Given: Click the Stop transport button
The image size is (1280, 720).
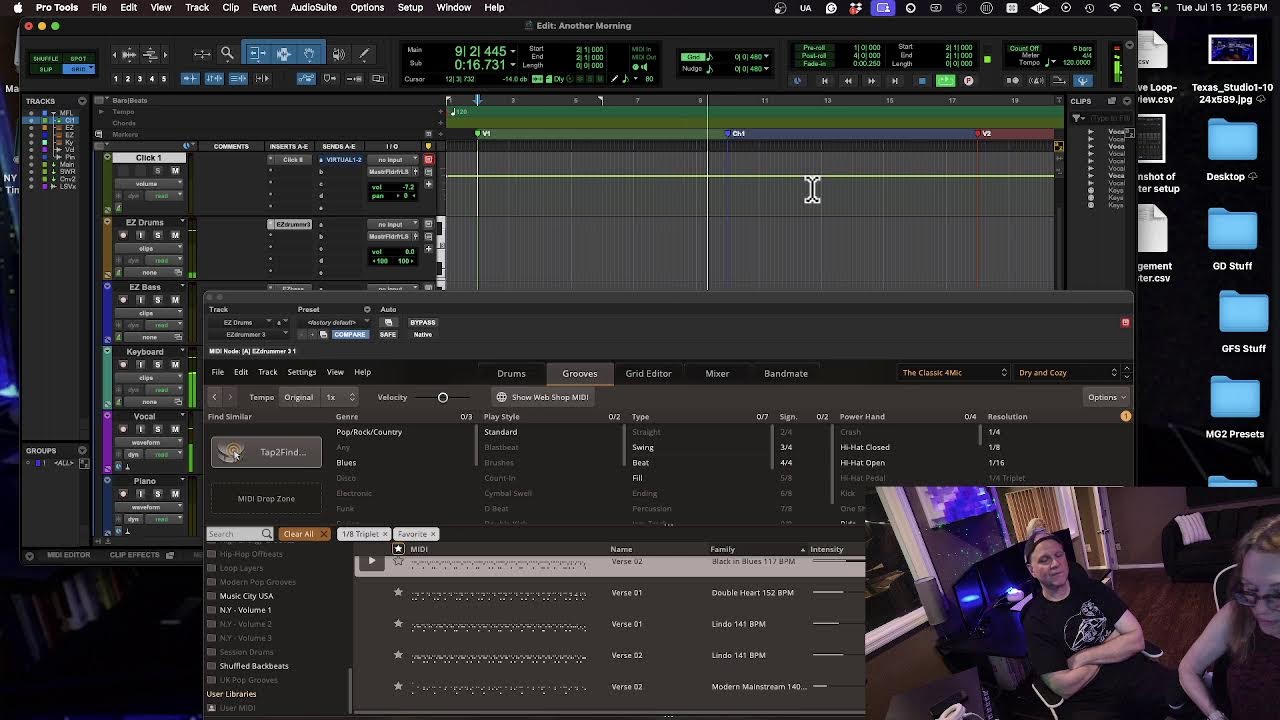Looking at the screenshot, I should pos(921,80).
